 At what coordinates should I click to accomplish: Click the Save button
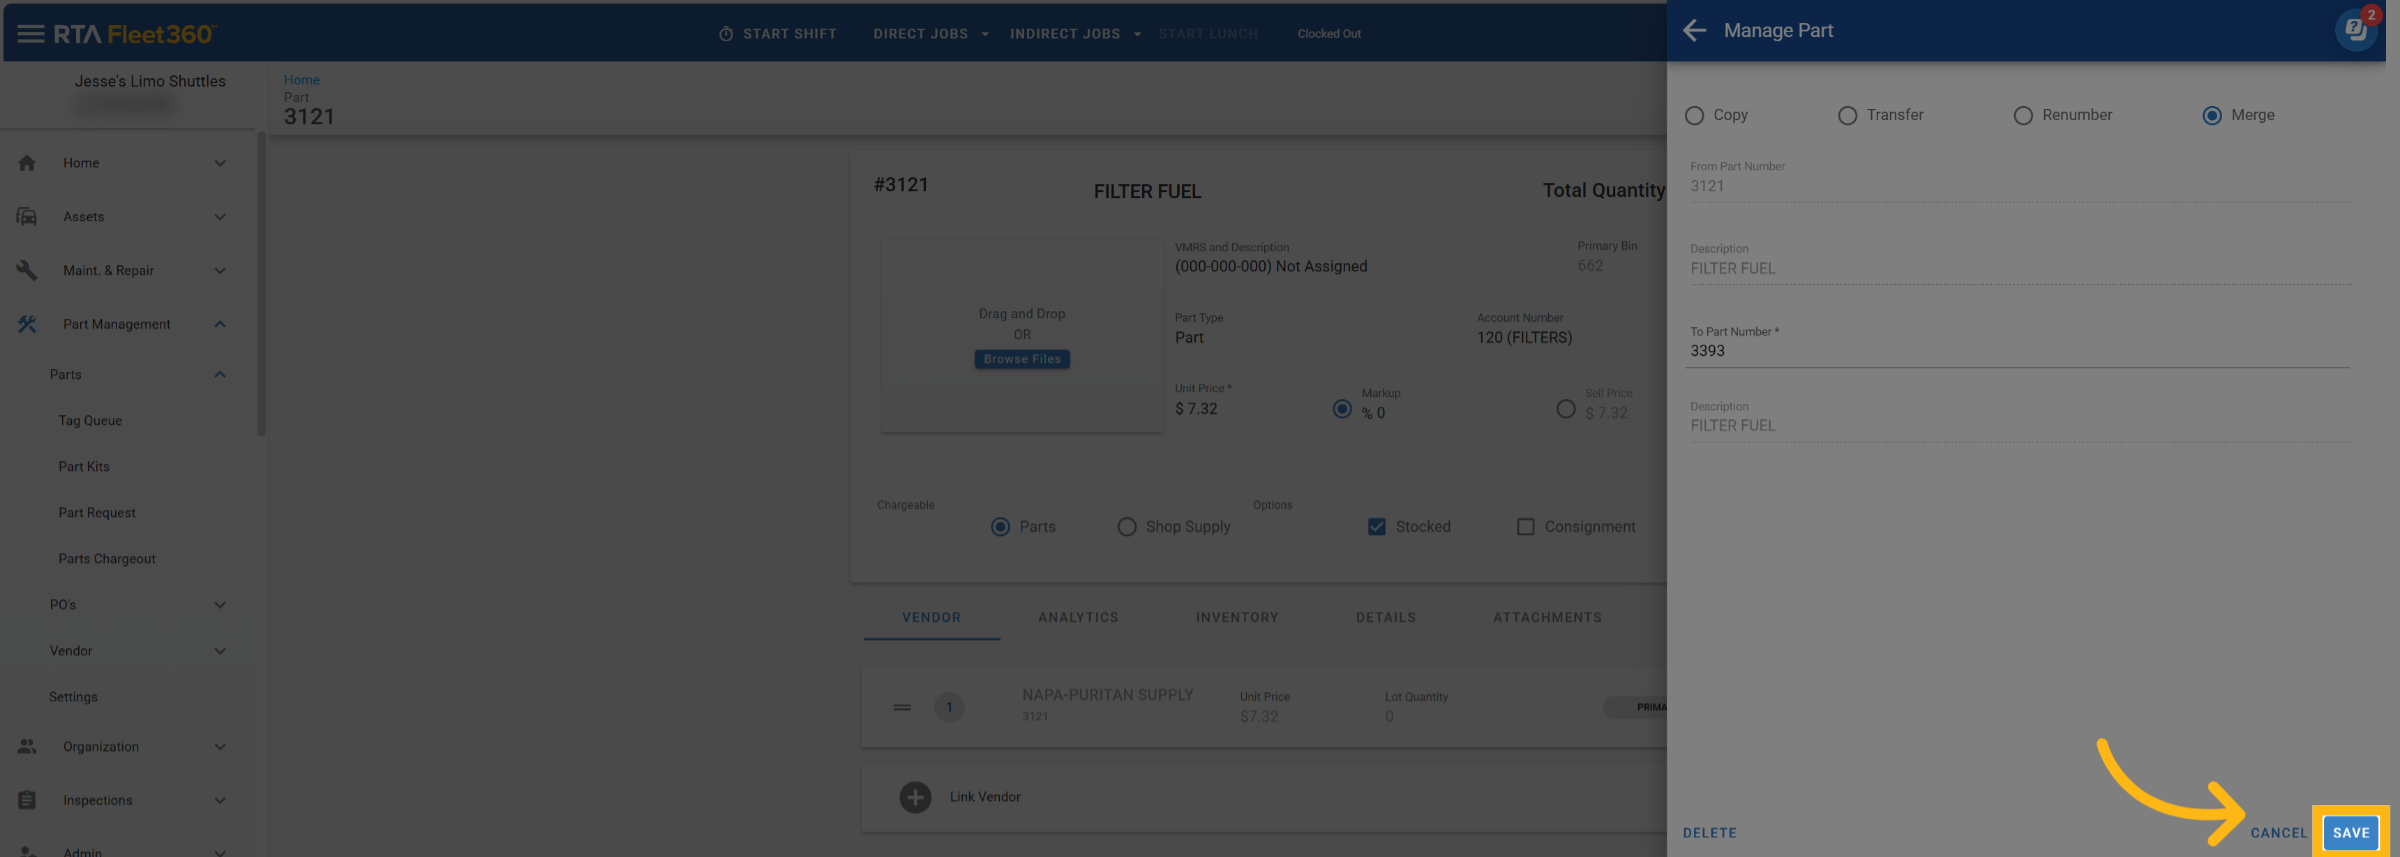pos(2350,833)
